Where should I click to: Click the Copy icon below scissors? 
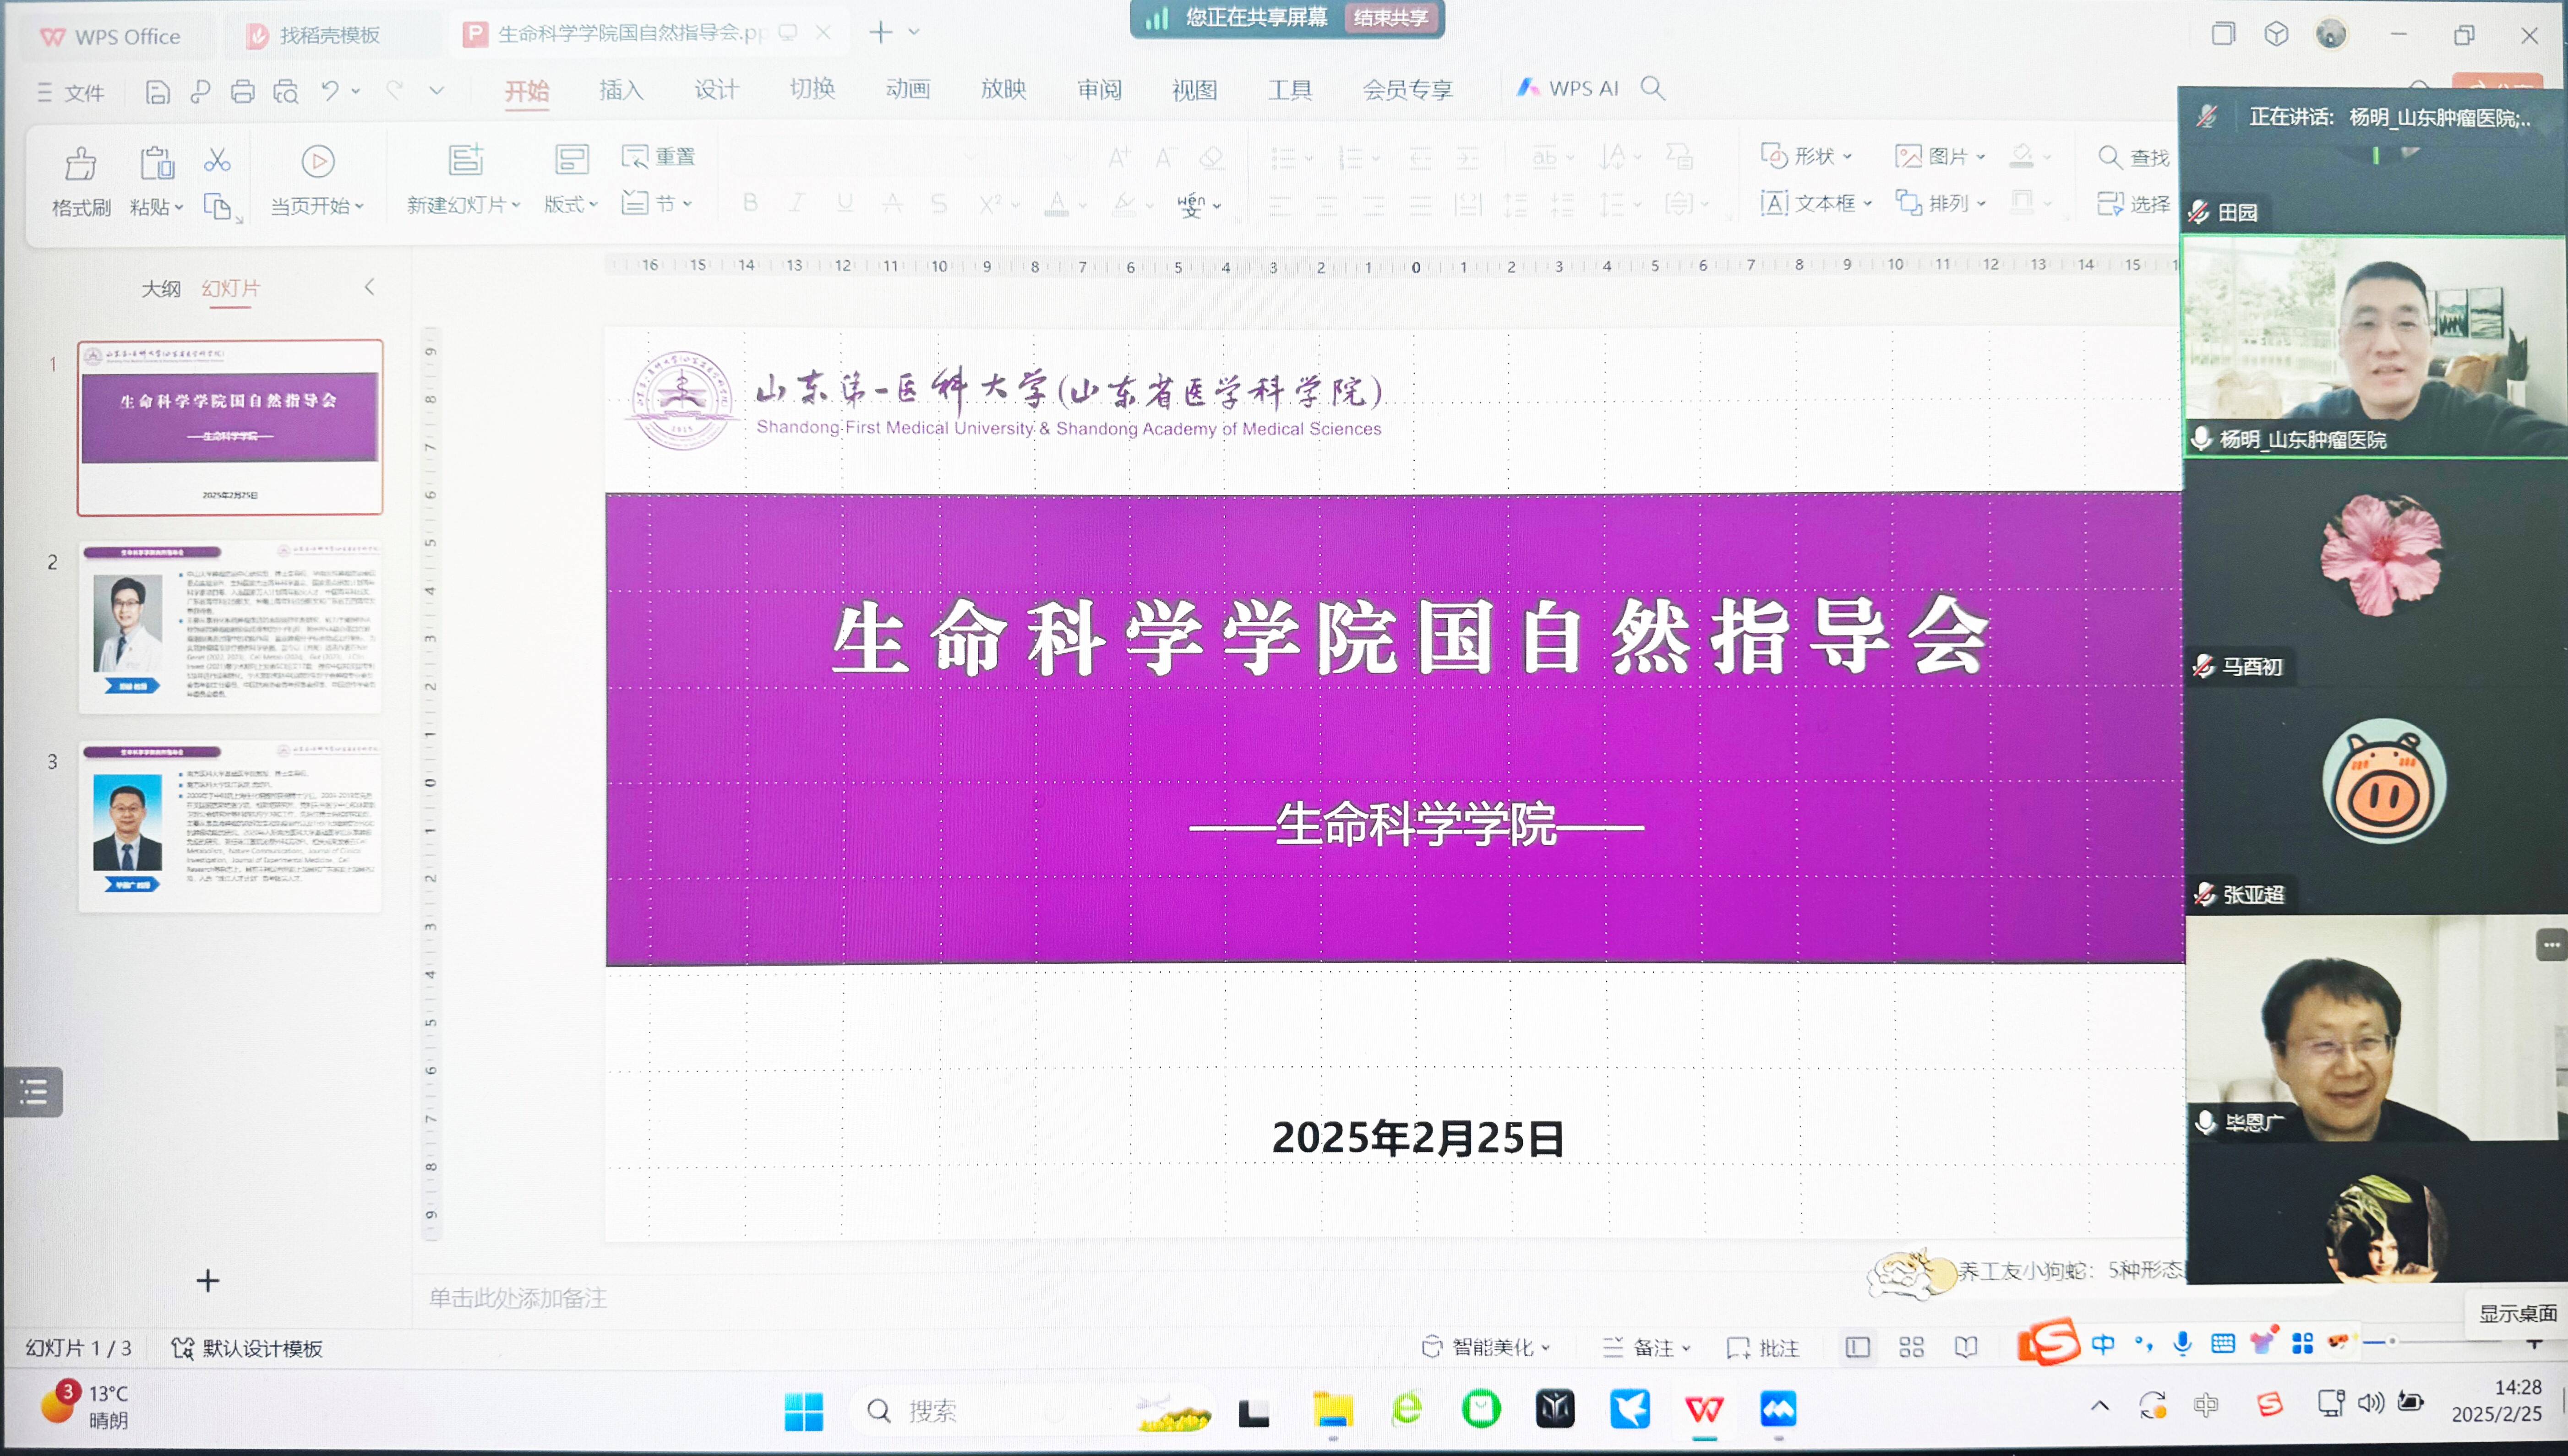click(218, 206)
